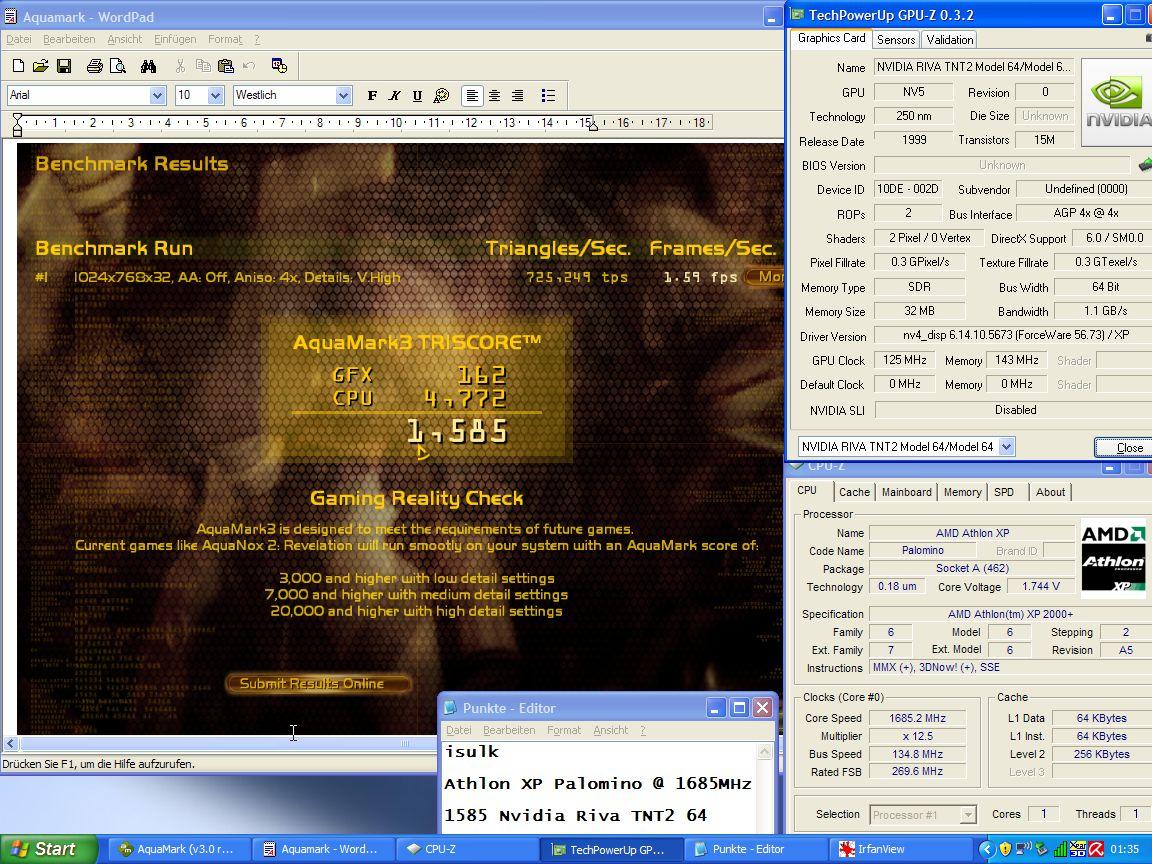Click the security shield tray icon
Viewport: 1152px width, 864px height.
[x=1005, y=849]
